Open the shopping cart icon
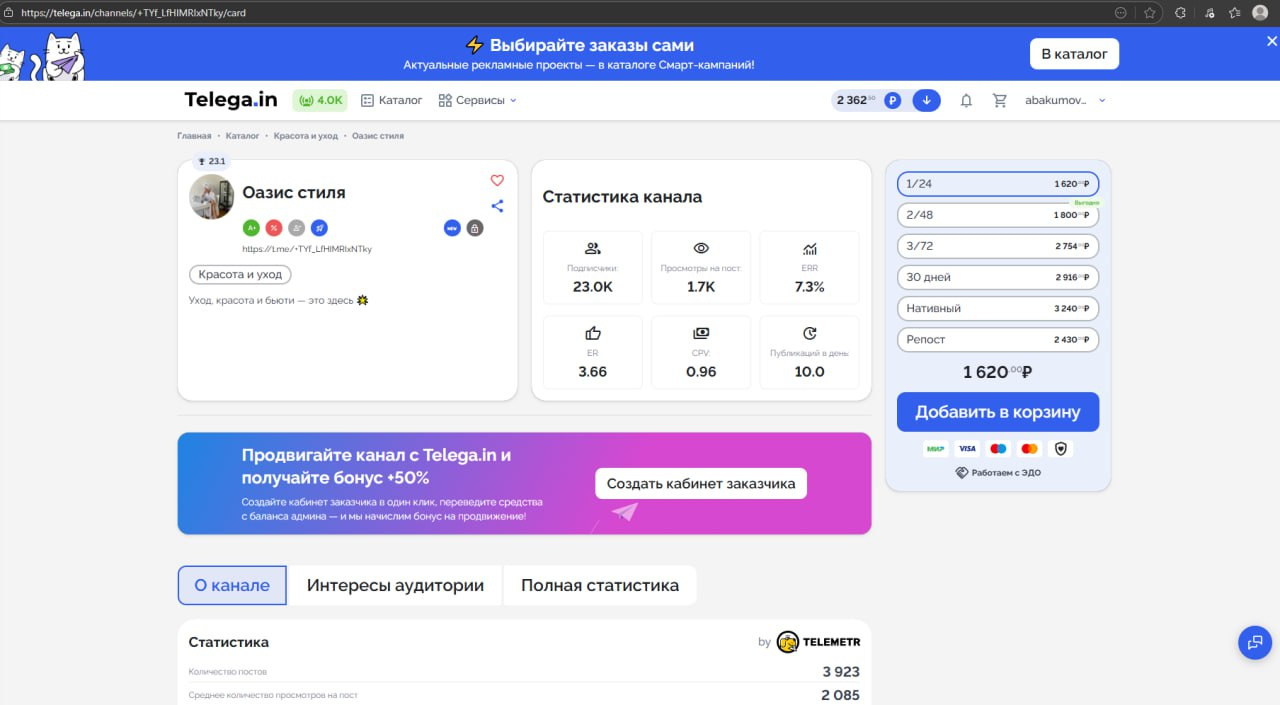Viewport: 1280px width, 705px height. [999, 100]
